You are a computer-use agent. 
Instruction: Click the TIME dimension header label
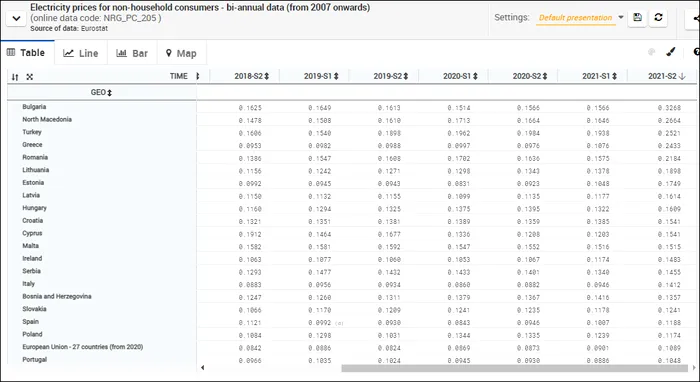coord(179,76)
